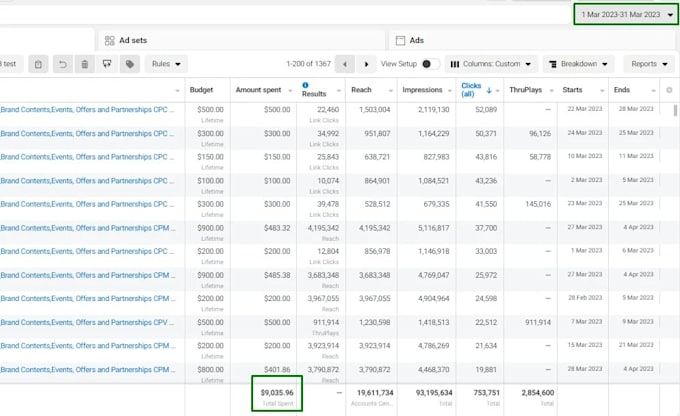Click the 864,901 reach cell
This screenshot has width=680, height=416.
coord(377,181)
